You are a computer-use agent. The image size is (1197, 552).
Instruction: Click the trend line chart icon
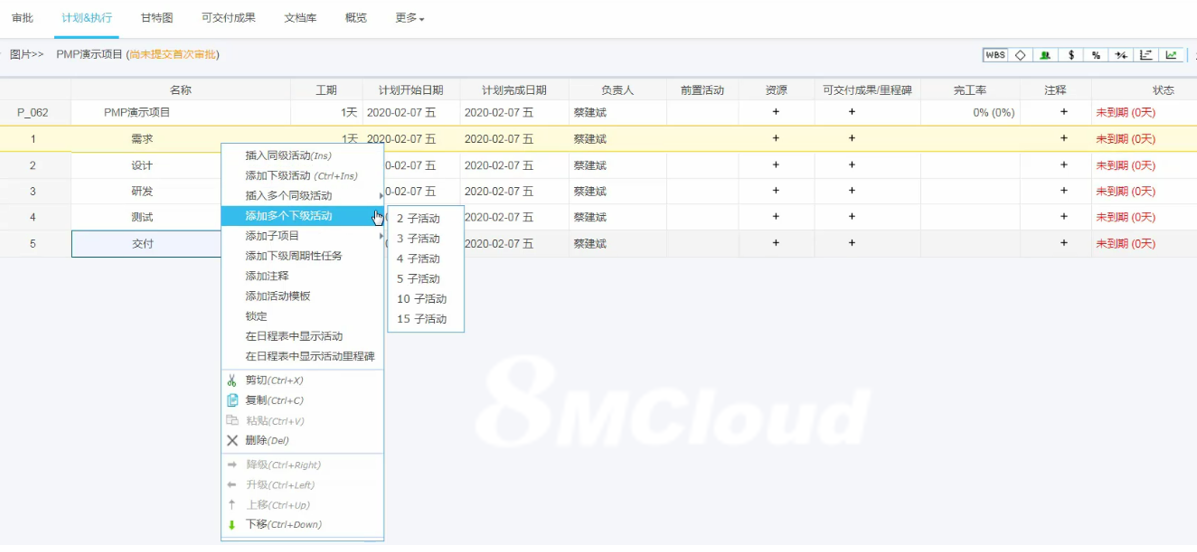(x=1171, y=55)
